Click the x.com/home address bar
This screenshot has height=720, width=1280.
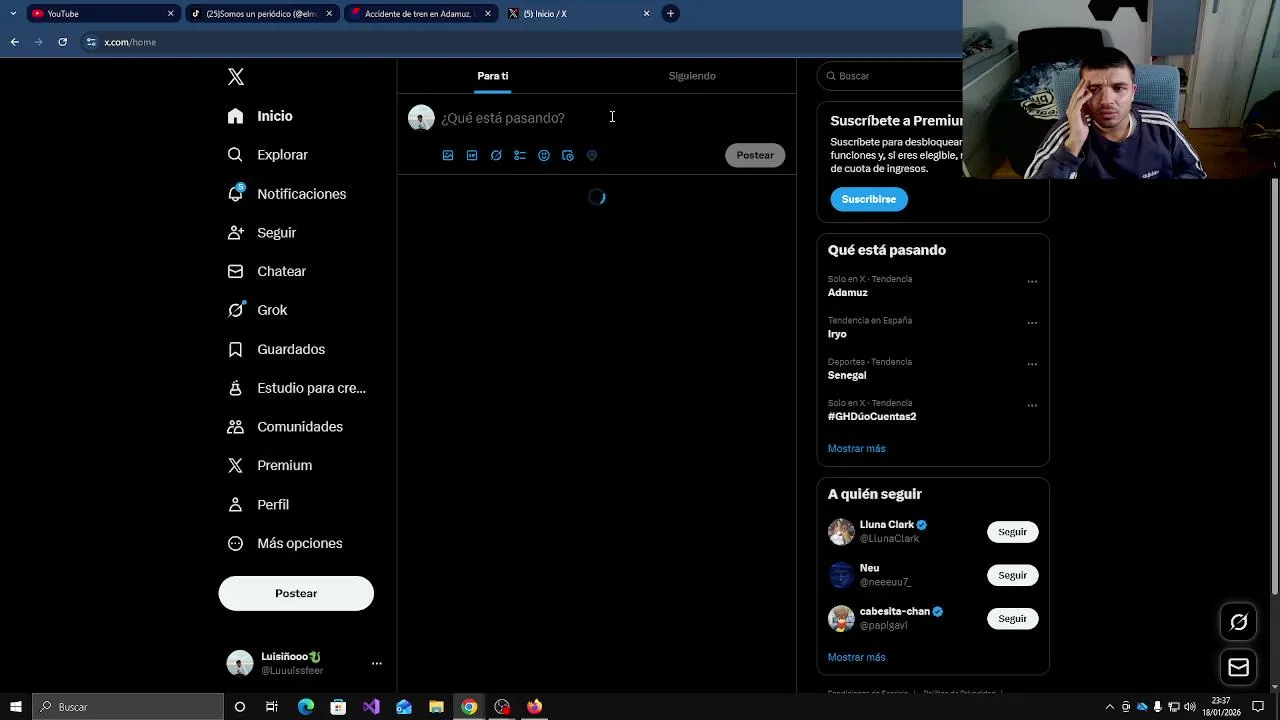coord(520,42)
